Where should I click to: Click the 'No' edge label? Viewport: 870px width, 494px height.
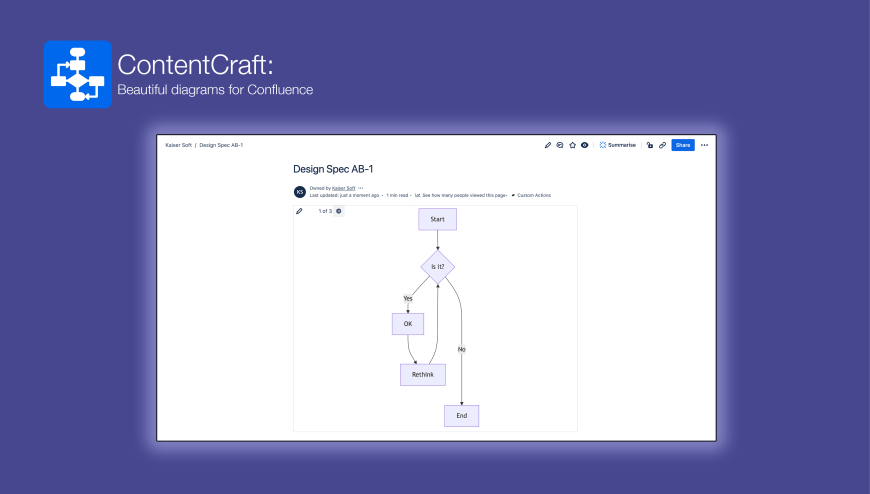pos(462,349)
